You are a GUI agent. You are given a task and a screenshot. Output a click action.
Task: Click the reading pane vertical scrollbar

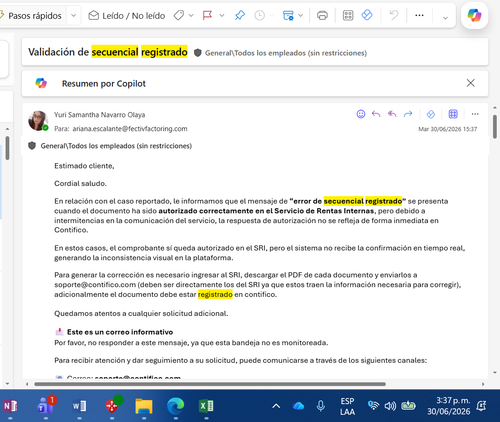click(495, 127)
